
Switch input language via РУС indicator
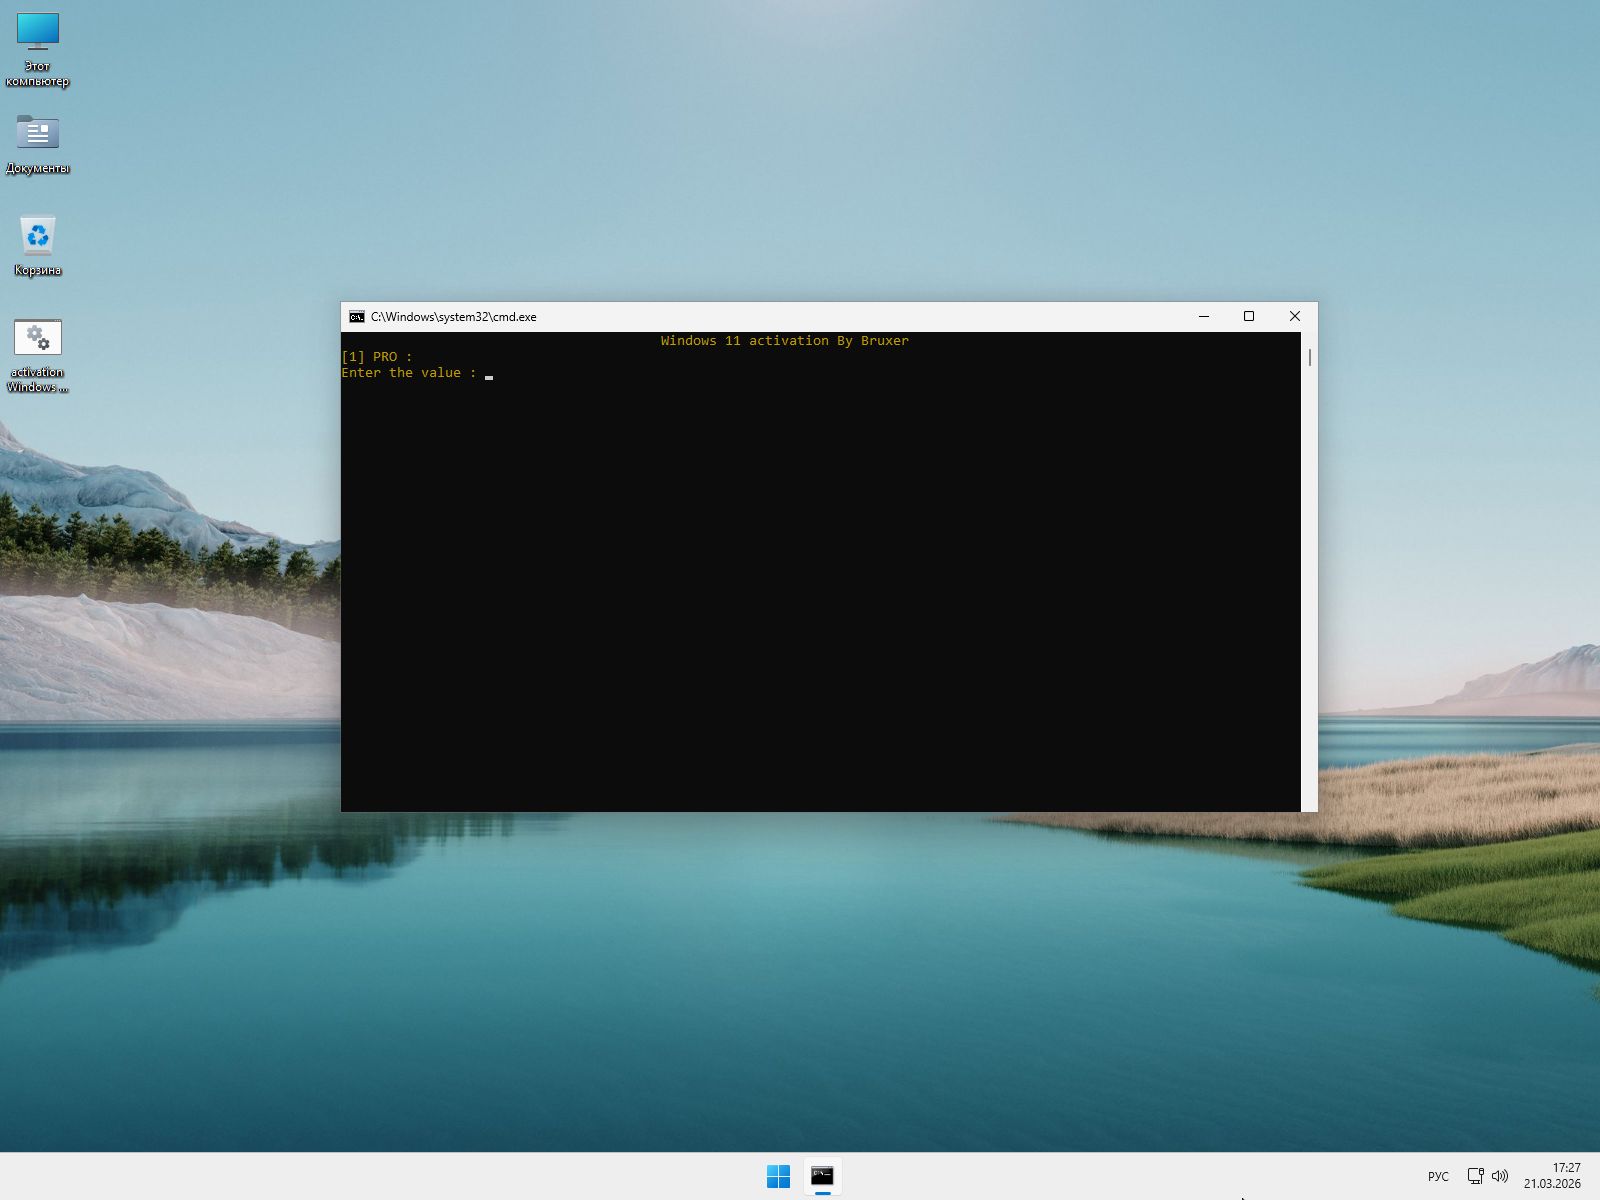[x=1438, y=1176]
